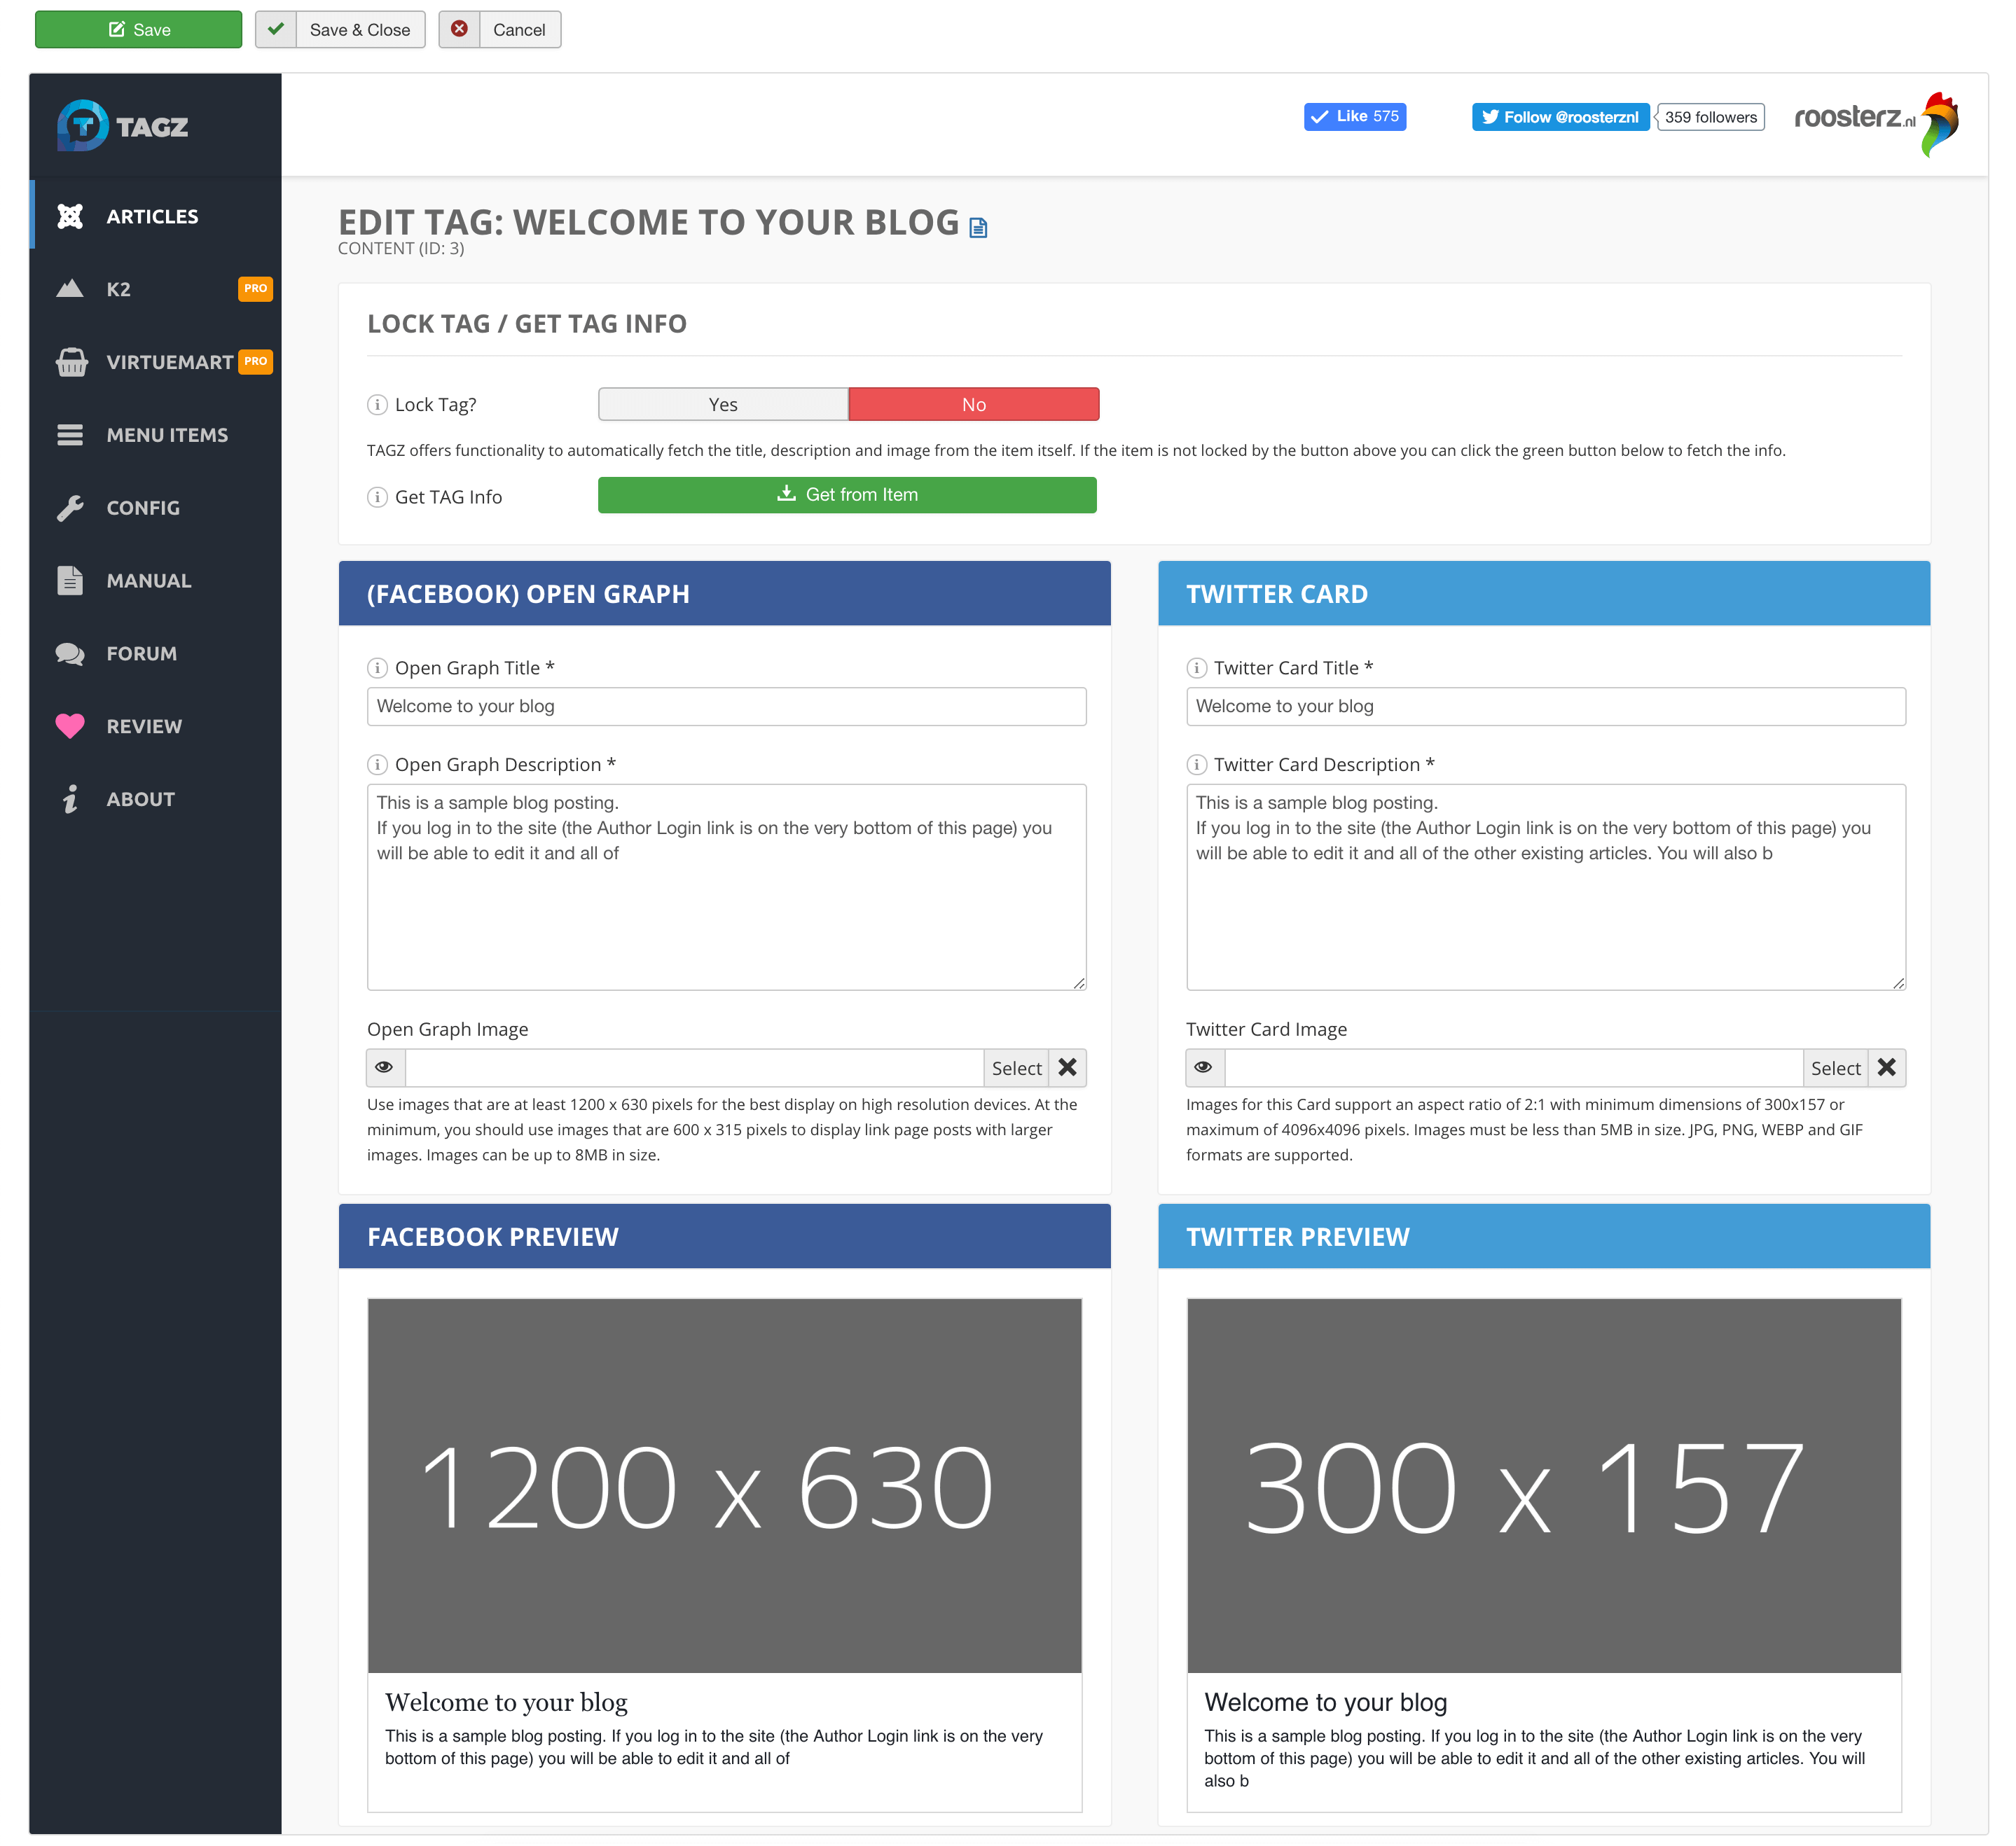Click the Open Graph Title input field
Screen dimensions: 2016x1846
click(x=726, y=706)
